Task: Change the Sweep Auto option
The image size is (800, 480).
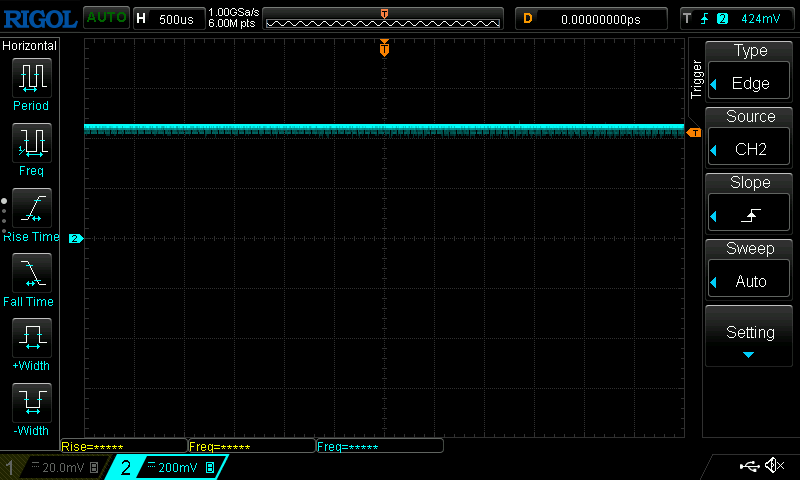Action: [750, 271]
